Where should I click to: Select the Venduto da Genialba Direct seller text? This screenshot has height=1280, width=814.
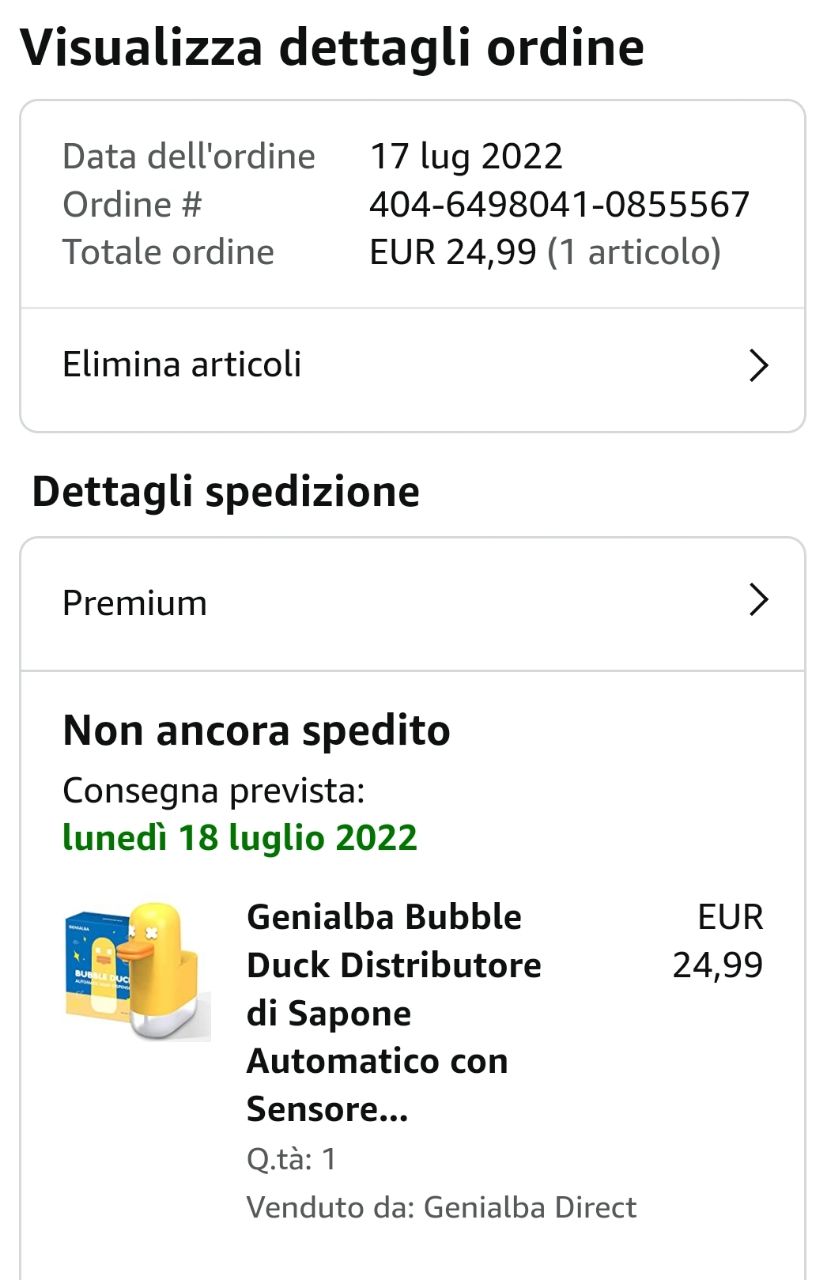441,1207
